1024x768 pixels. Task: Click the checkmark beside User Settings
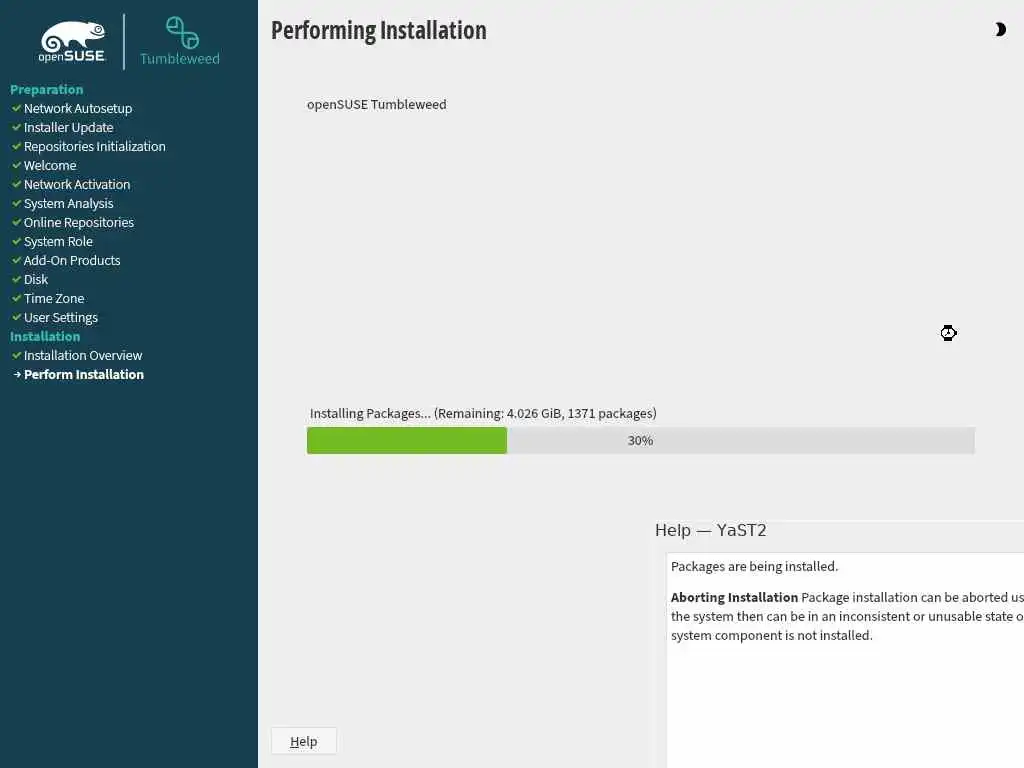(x=17, y=317)
